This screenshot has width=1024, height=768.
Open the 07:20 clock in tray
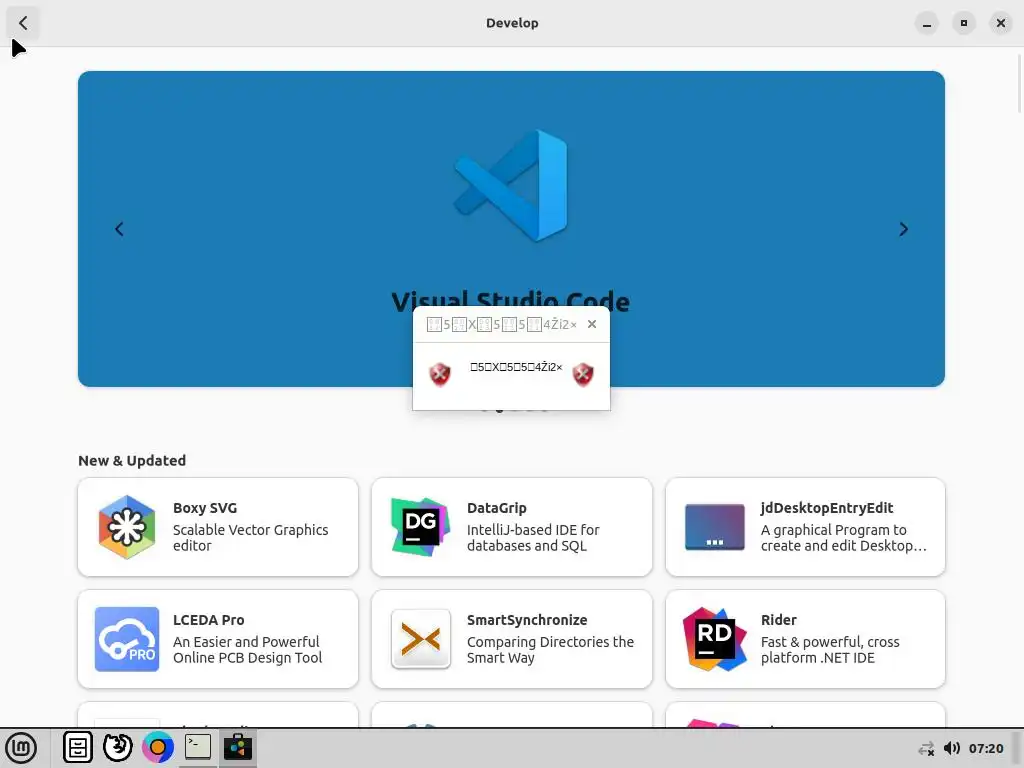click(985, 748)
